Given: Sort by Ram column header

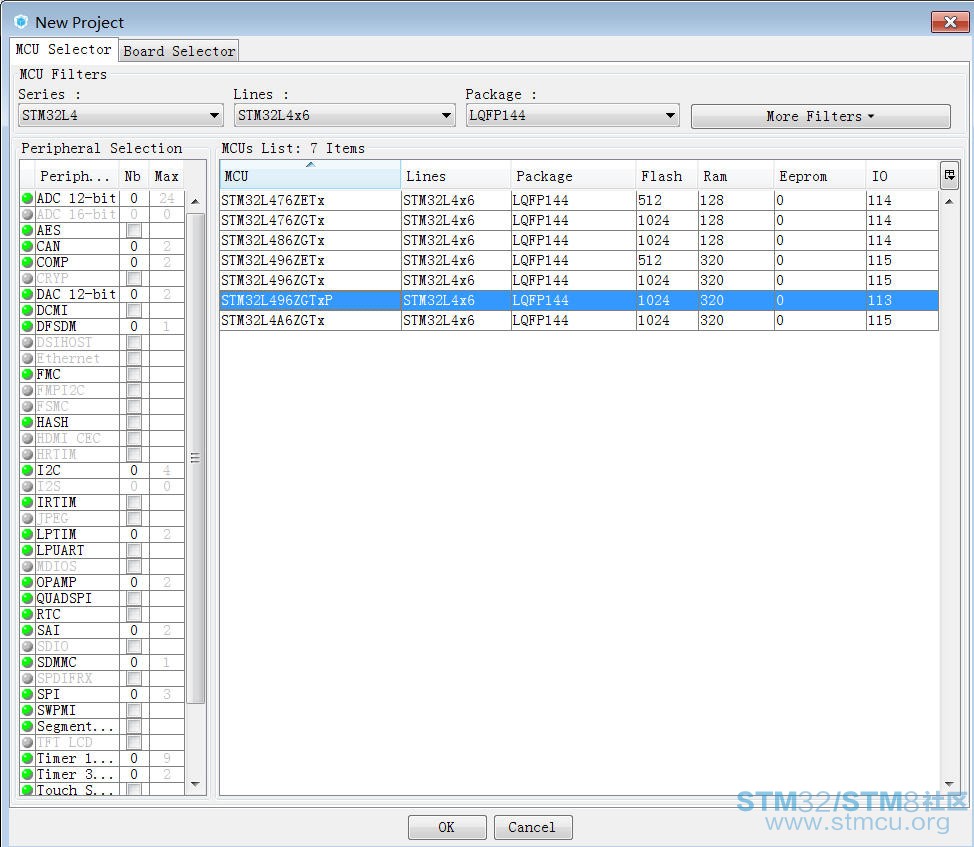Looking at the screenshot, I should coord(736,176).
